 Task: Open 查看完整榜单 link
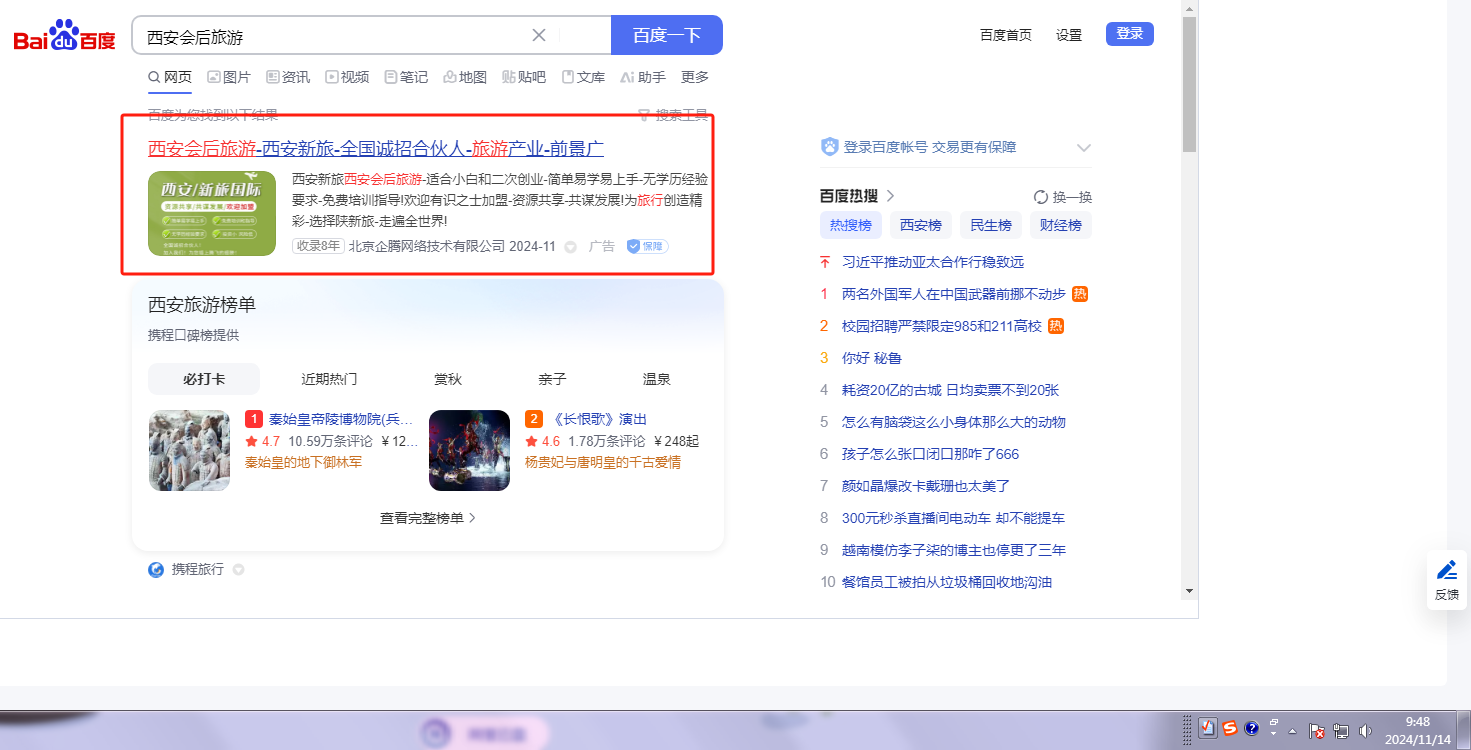point(427,518)
